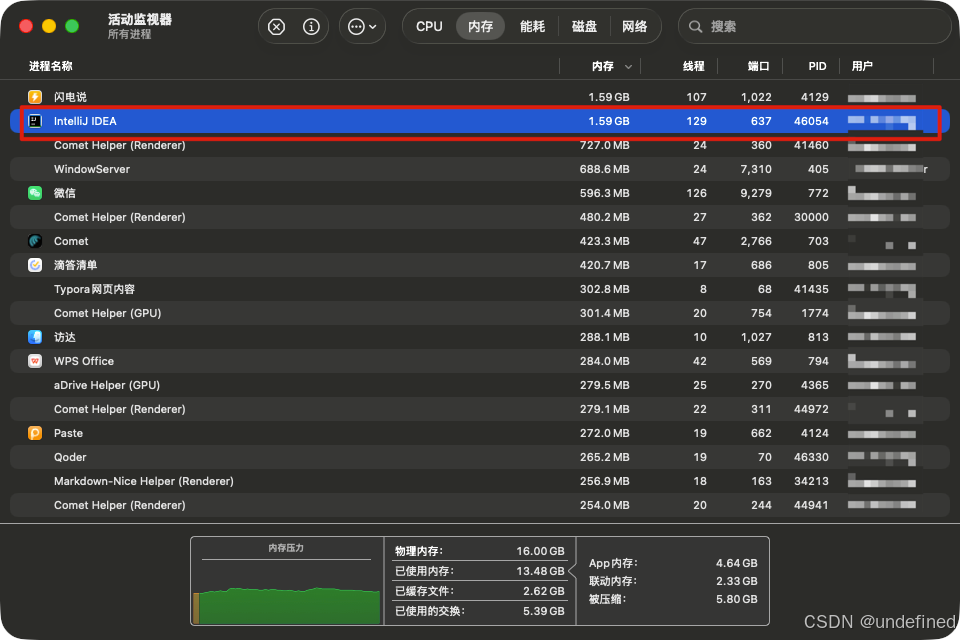Viewport: 960px width, 640px height.
Task: Select the 闪电说 app icon
Action: (x=35, y=97)
